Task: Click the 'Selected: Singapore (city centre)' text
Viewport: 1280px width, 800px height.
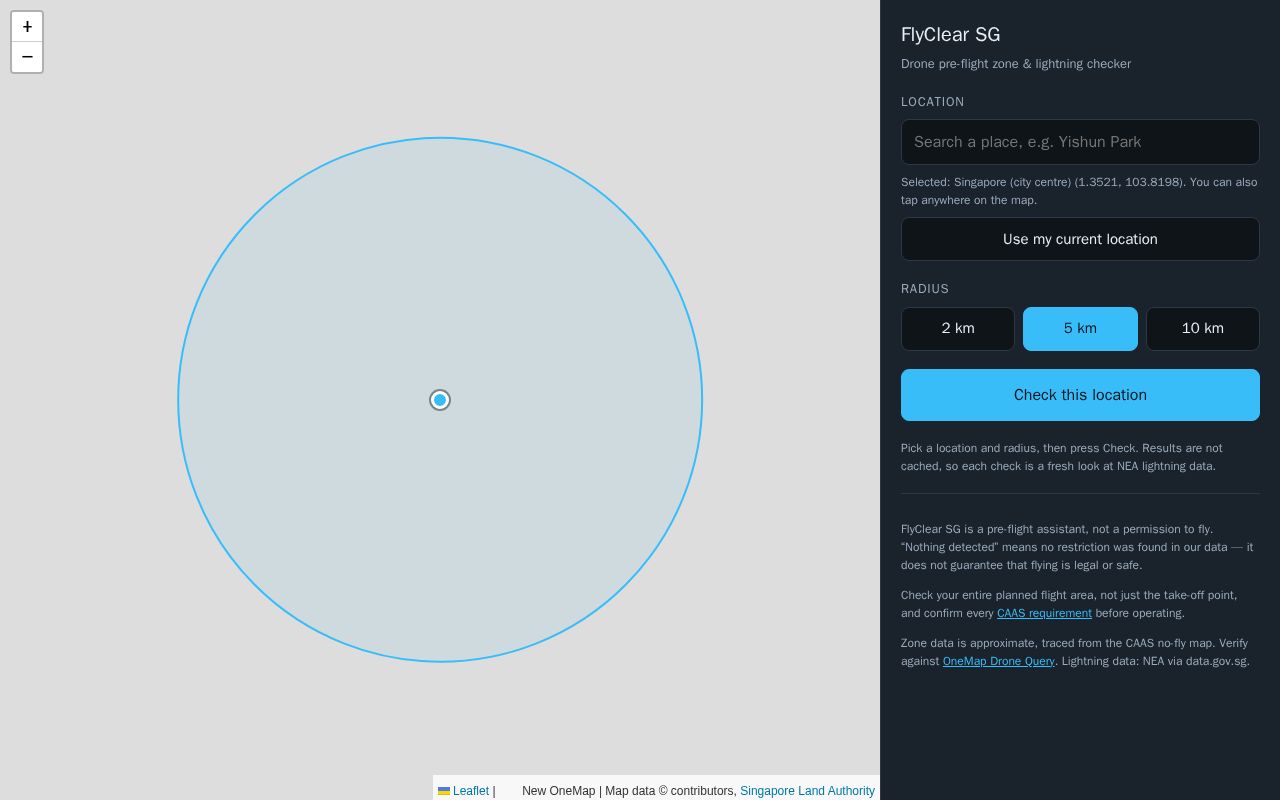Action: pyautogui.click(x=1079, y=191)
